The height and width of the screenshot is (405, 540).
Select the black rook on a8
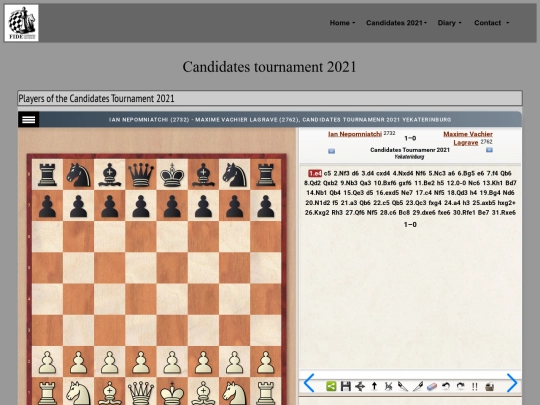47,175
